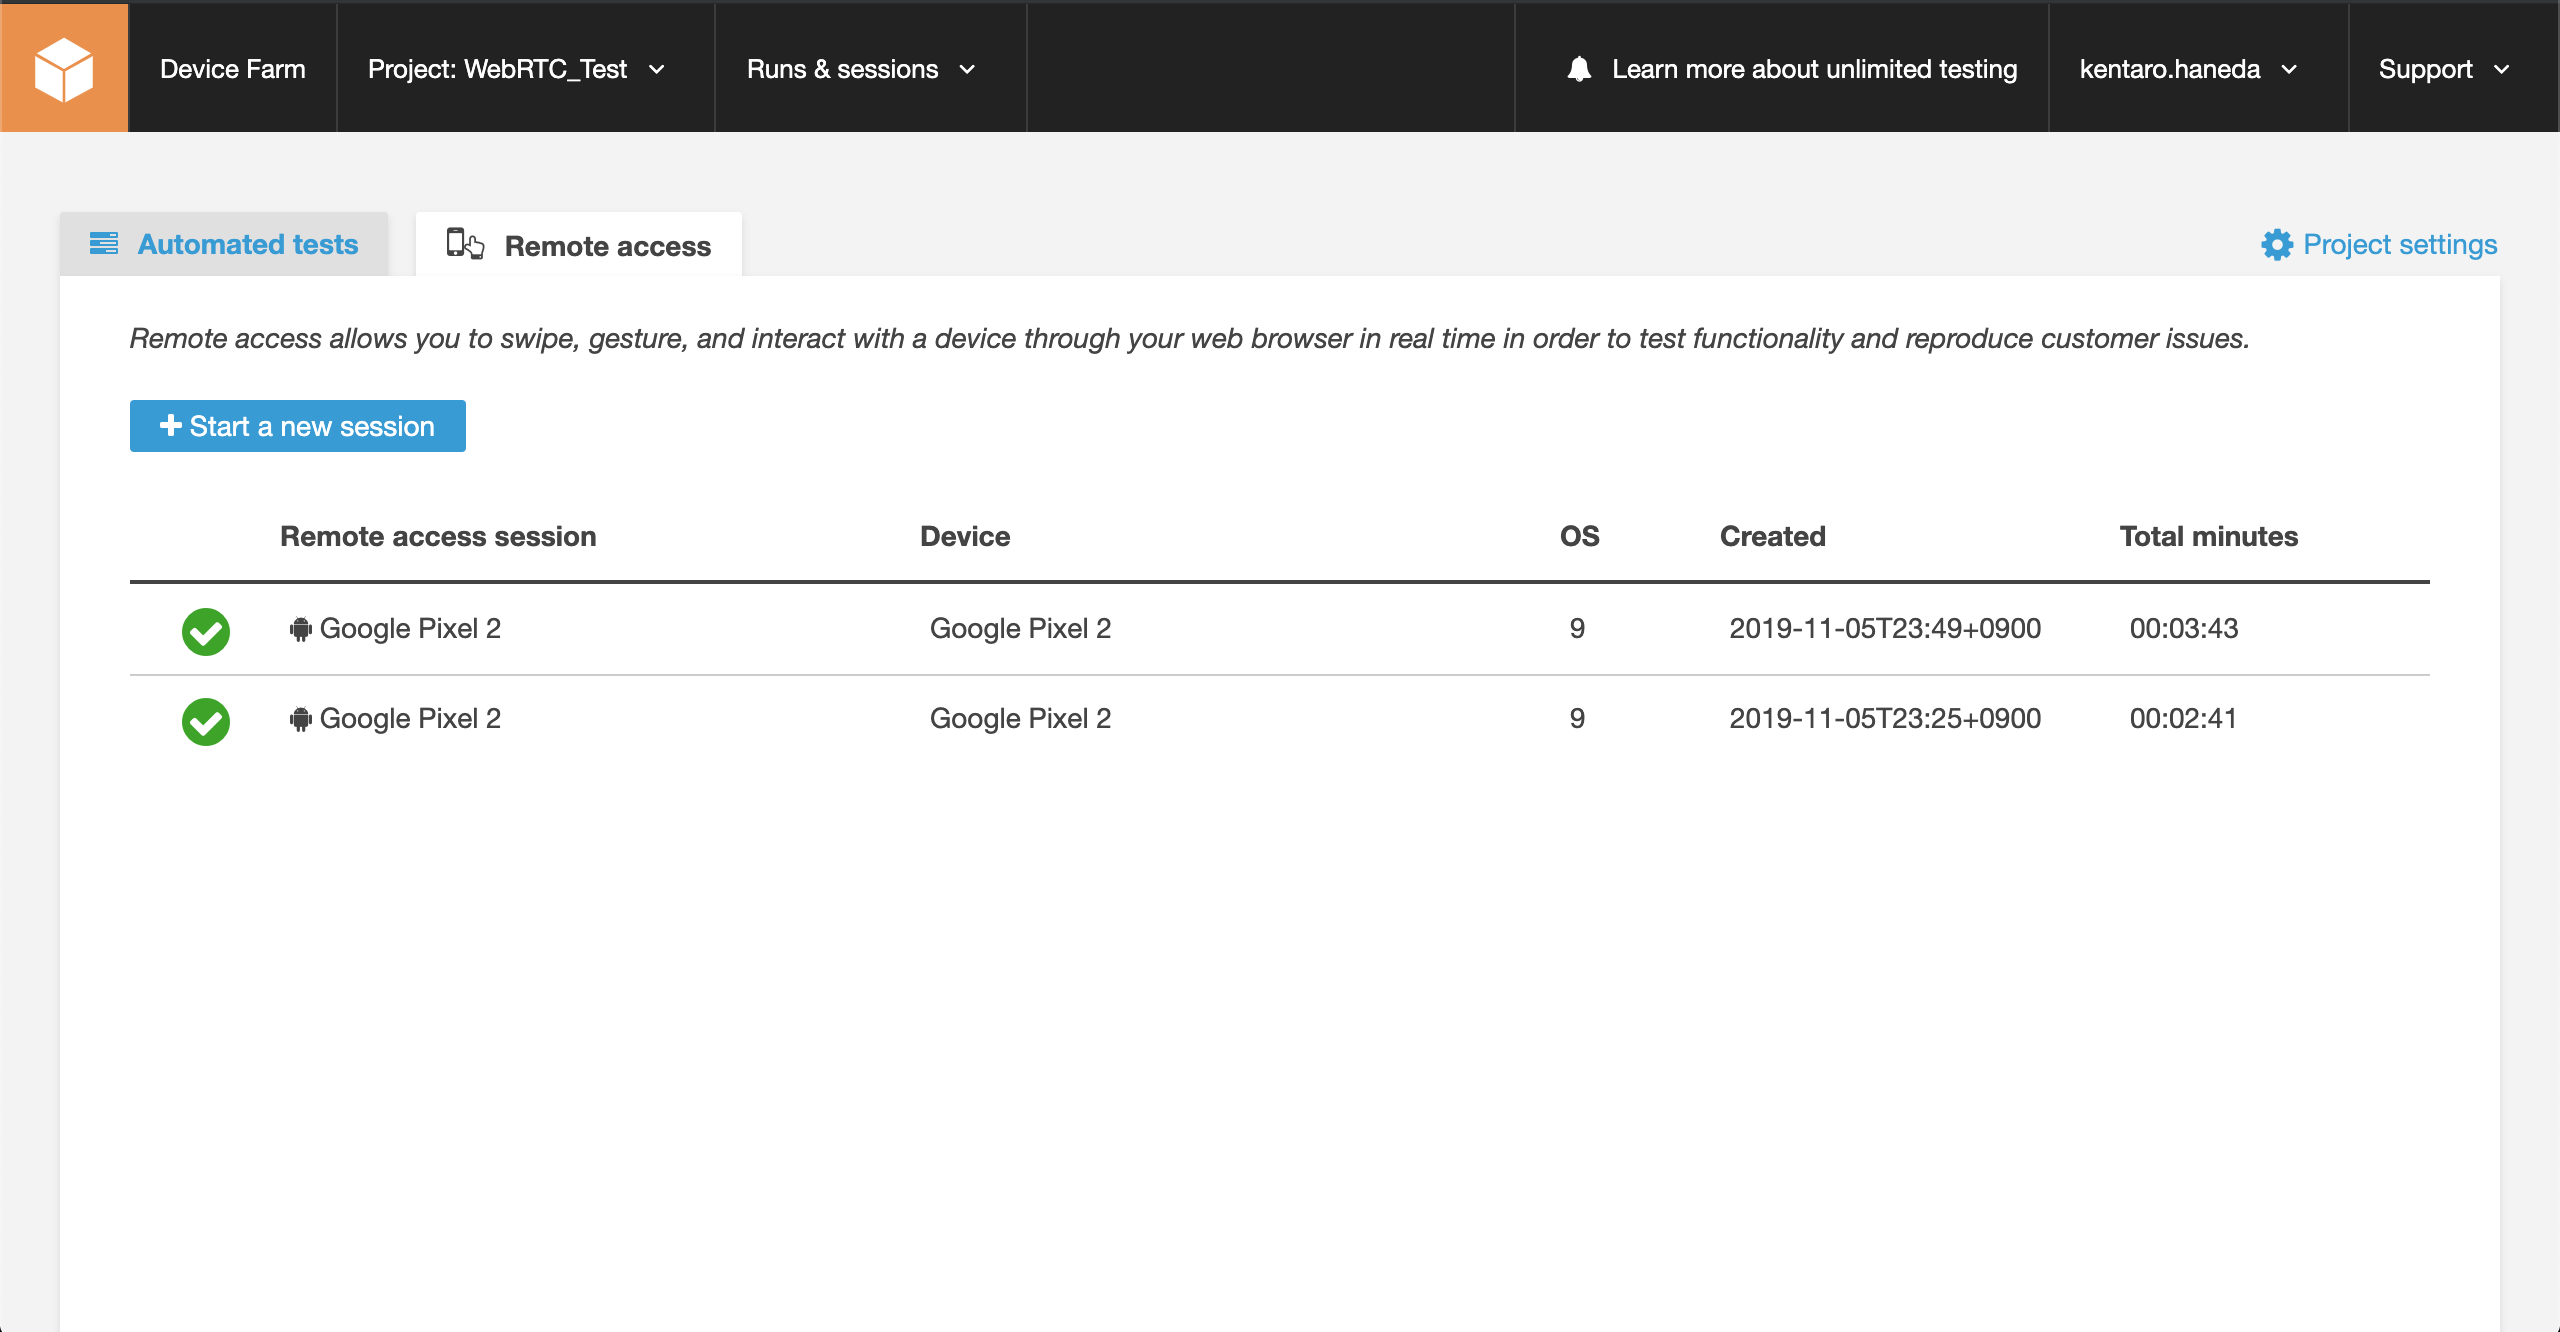Click total minutes value 00:03:43
Screen dimensions: 2560x1332
(2184, 628)
